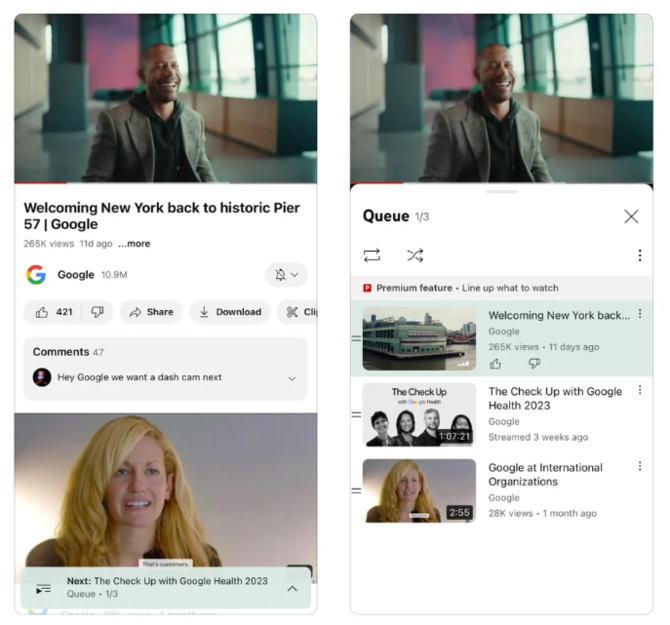Tap the Premium feature red badge icon
670x625 pixels.
367,288
